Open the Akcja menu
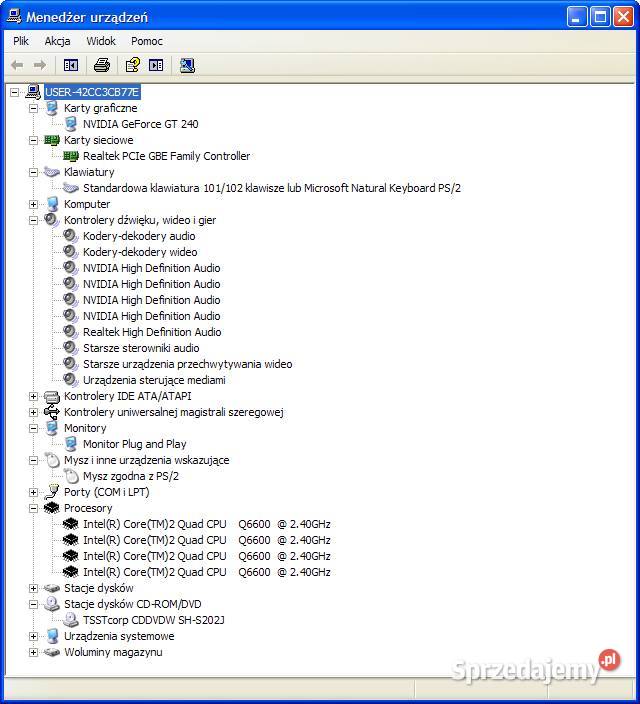Screen dimensions: 640x704 pos(57,41)
